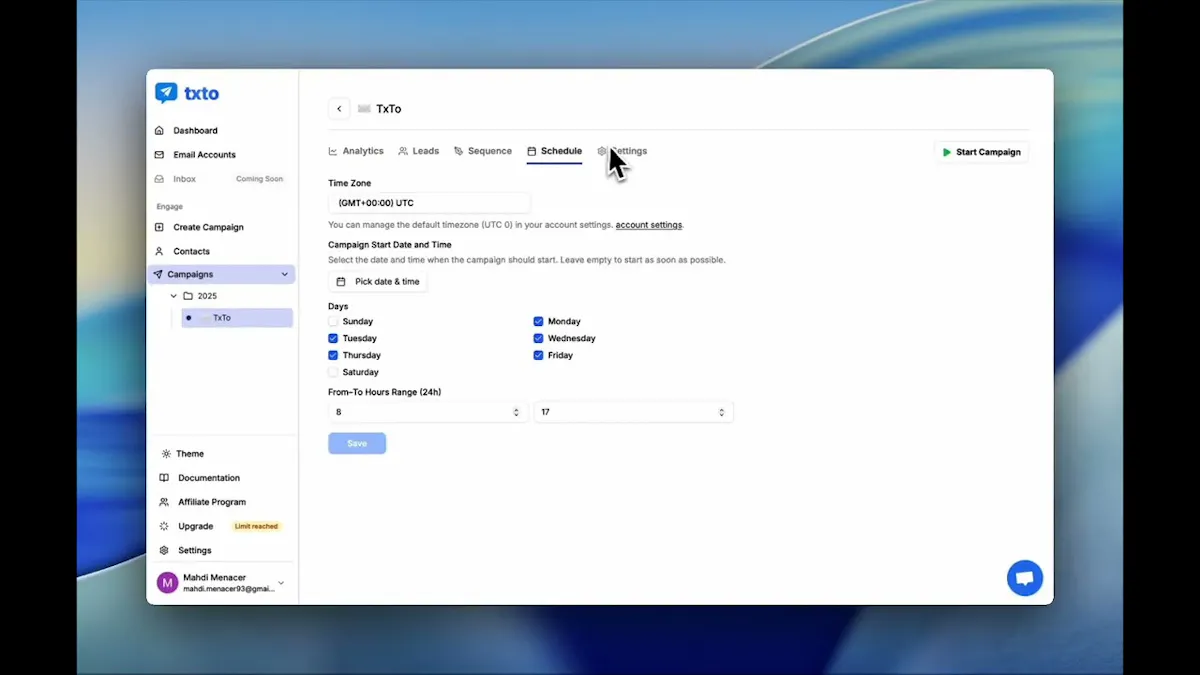Click the 2025 folder icon
The width and height of the screenshot is (1200, 675).
click(188, 296)
